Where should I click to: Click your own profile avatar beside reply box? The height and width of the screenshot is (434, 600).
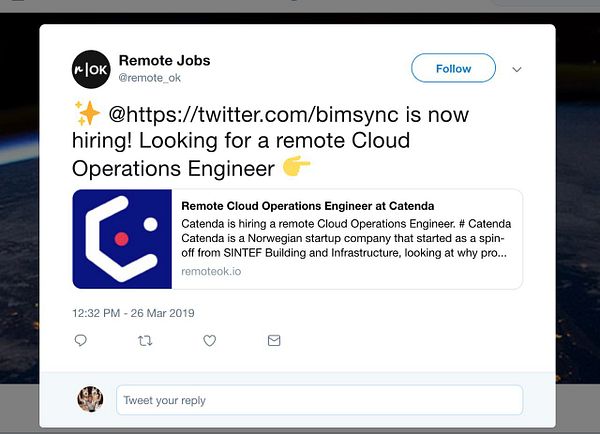point(90,399)
